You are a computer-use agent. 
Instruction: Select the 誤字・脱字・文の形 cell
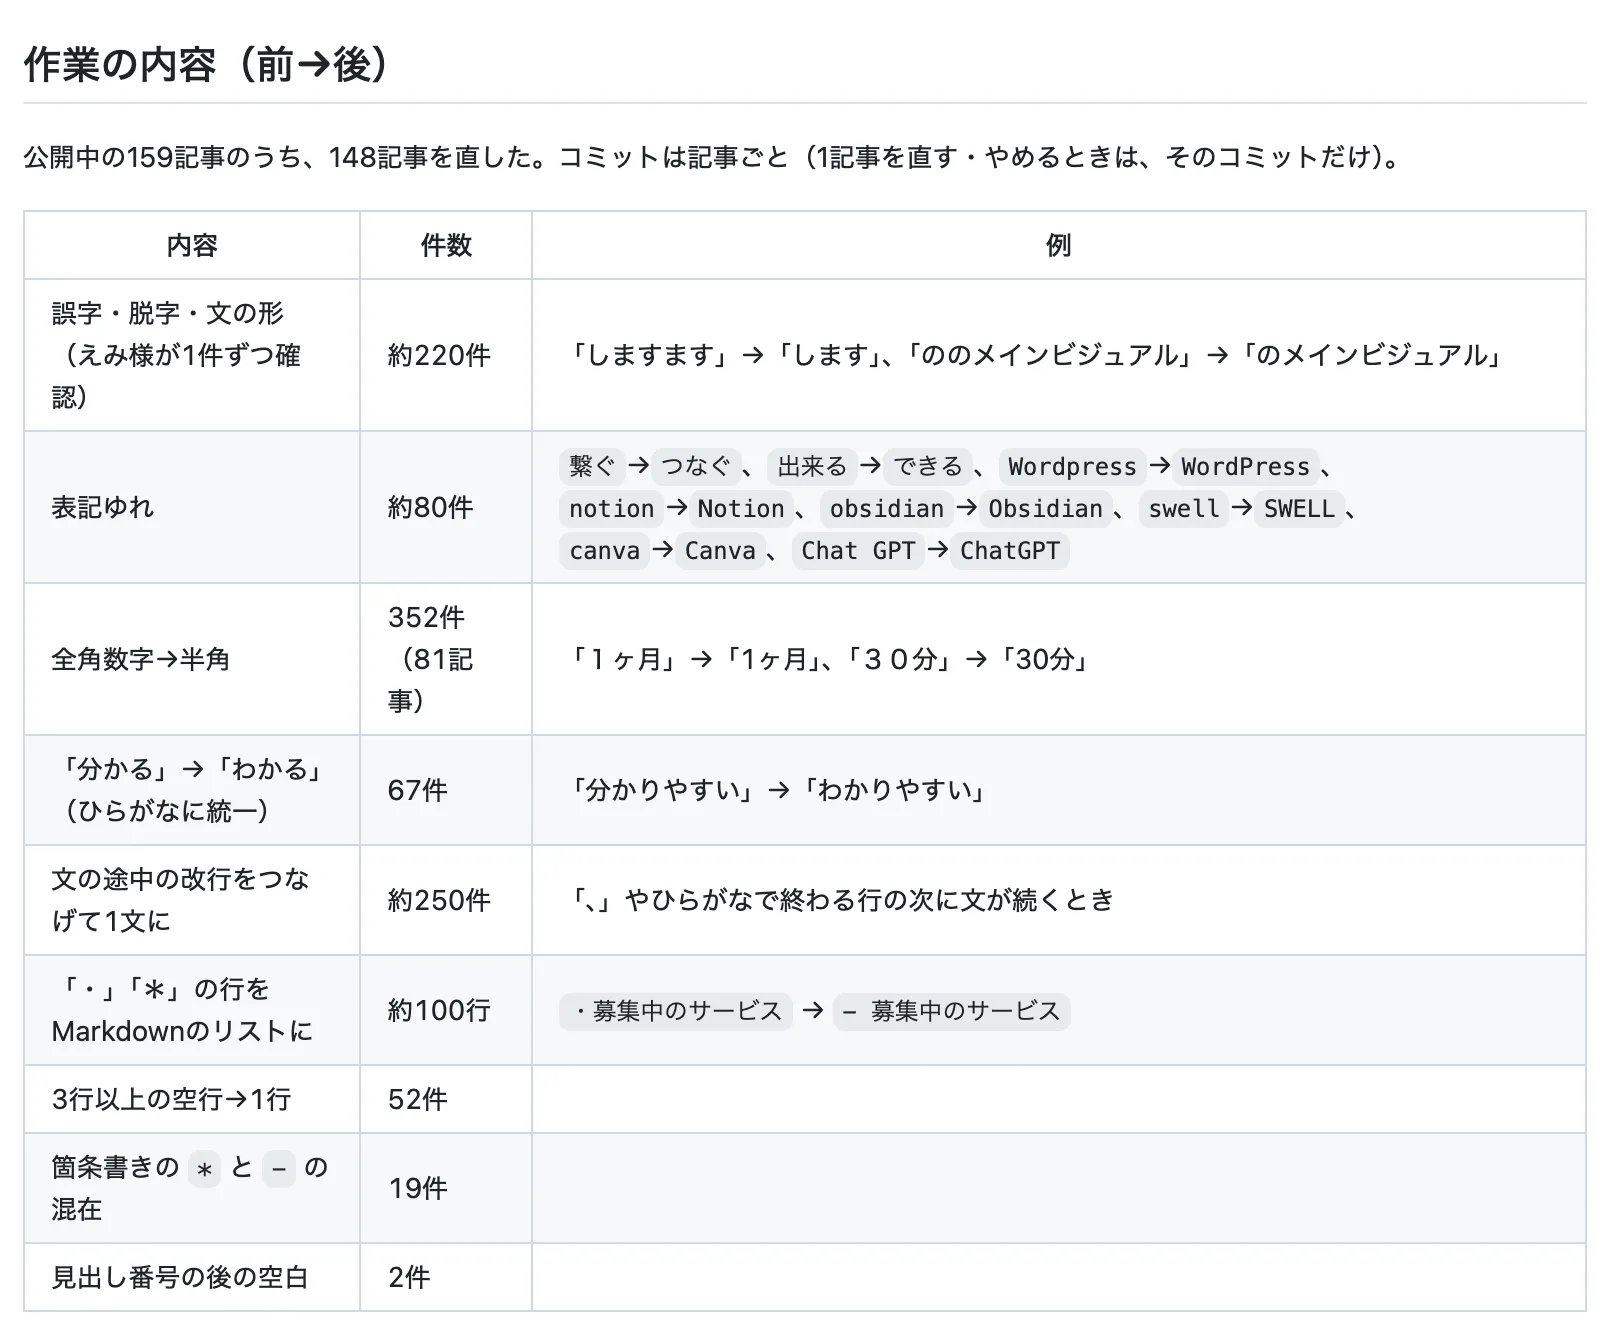pos(192,355)
